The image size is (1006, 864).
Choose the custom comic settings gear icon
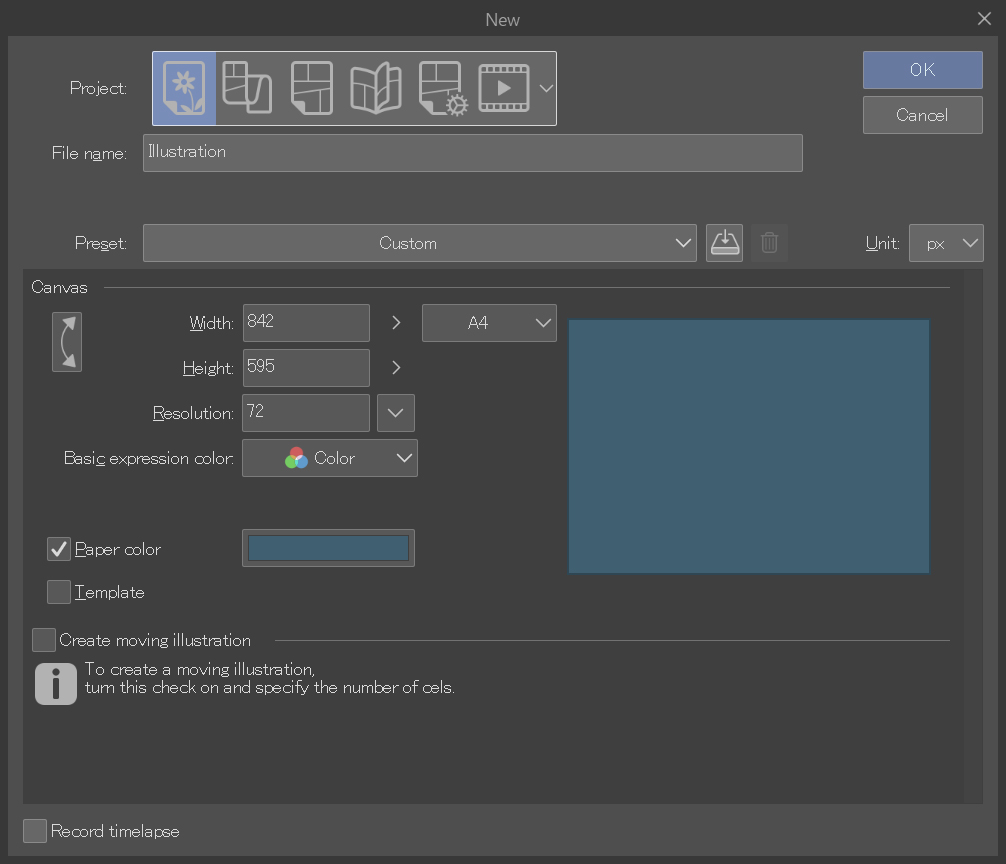click(x=443, y=88)
